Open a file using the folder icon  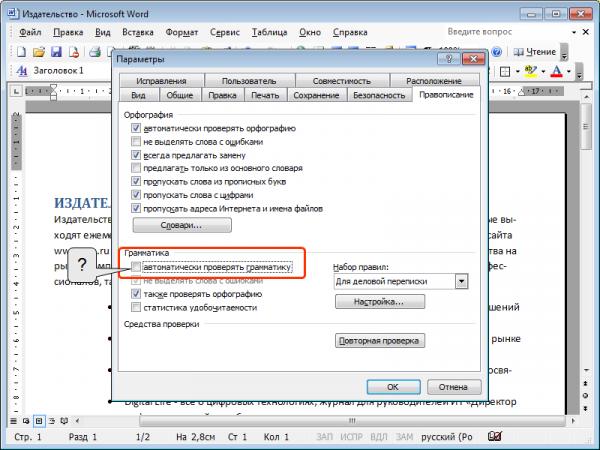[39, 52]
